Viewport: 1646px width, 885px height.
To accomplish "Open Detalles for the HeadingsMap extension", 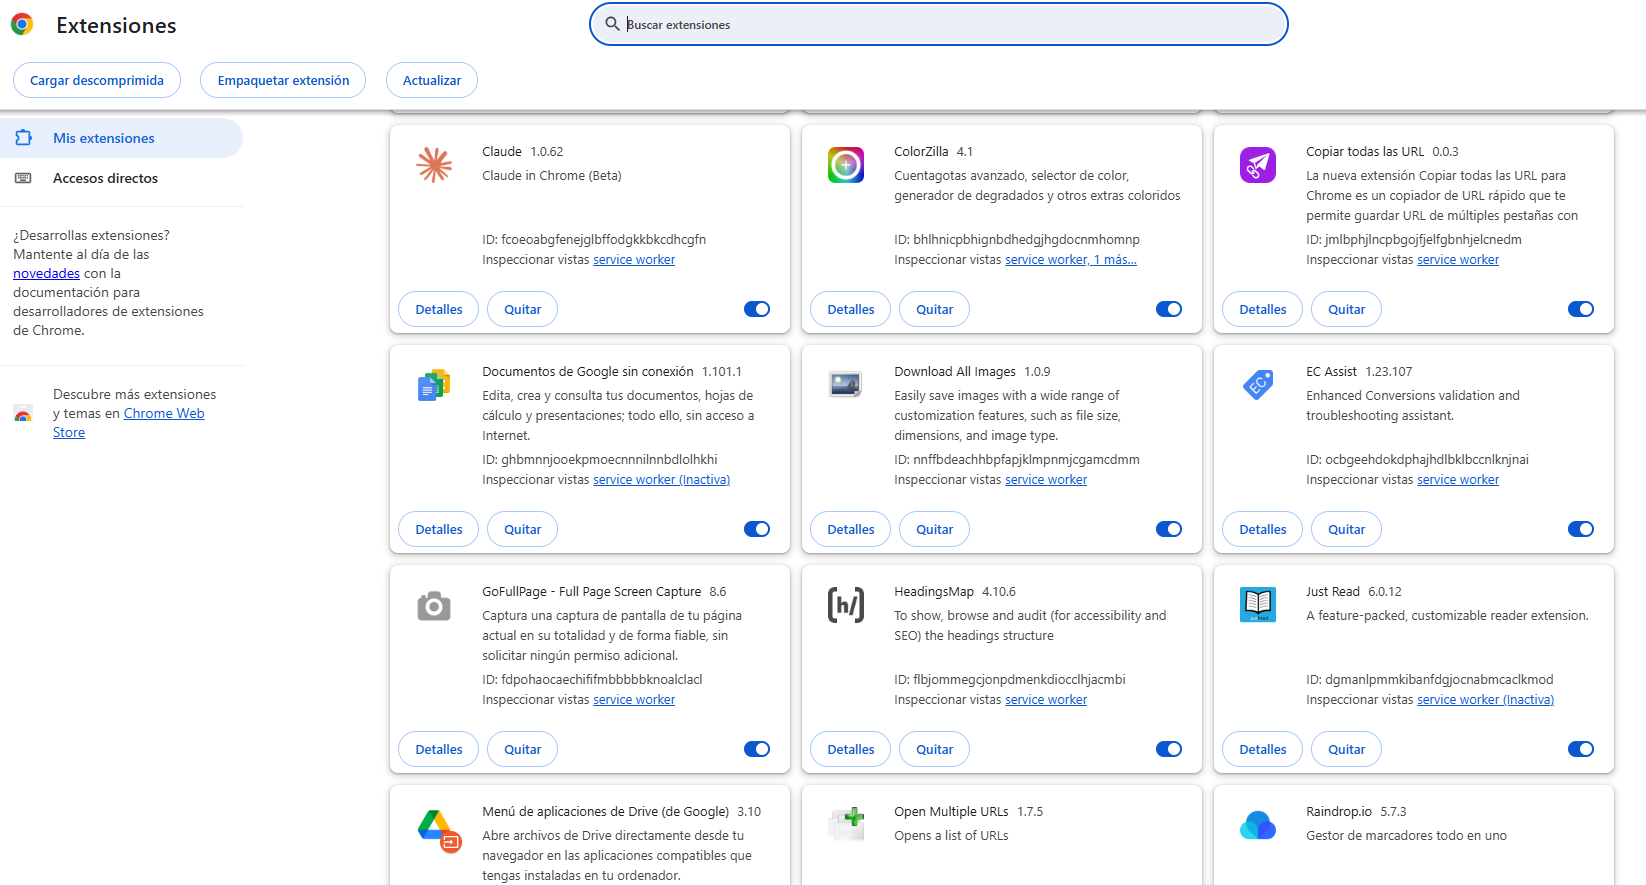I will (x=851, y=749).
